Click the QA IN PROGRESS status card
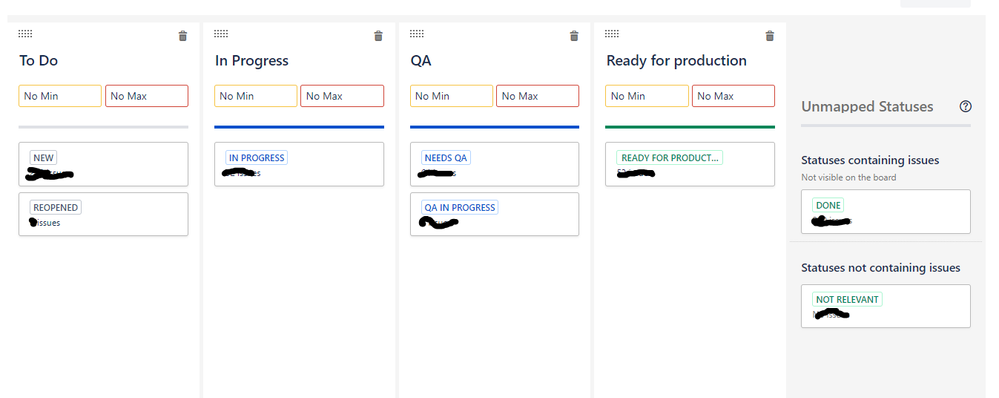 494,214
